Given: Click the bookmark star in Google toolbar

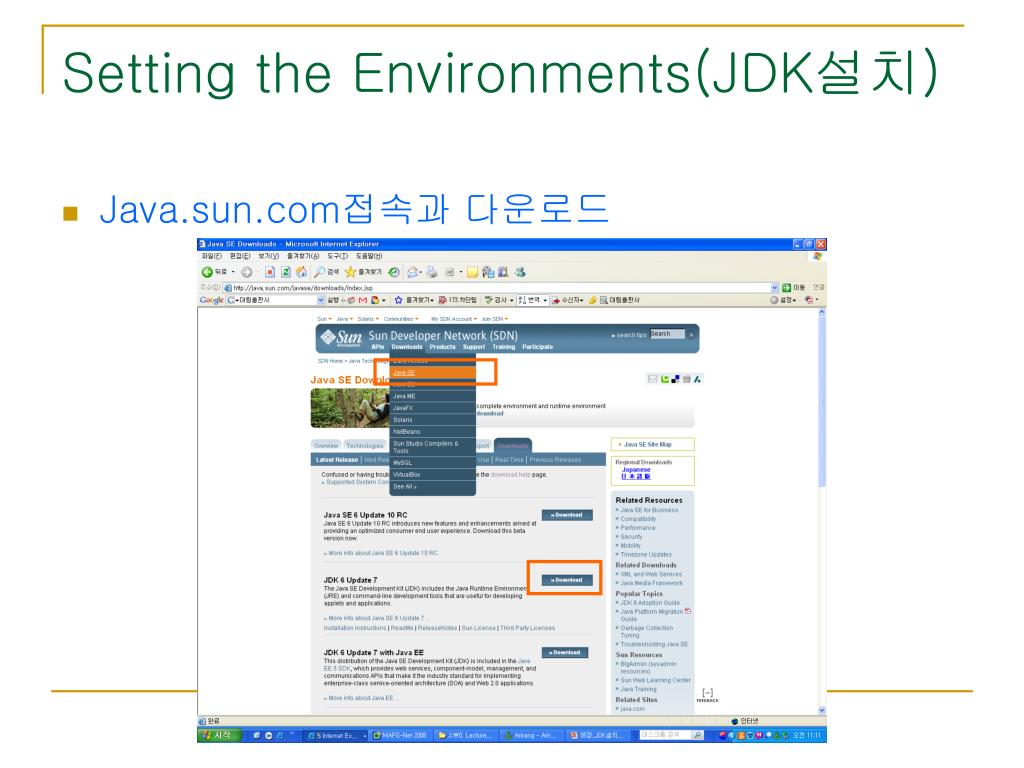Looking at the screenshot, I should 398,300.
